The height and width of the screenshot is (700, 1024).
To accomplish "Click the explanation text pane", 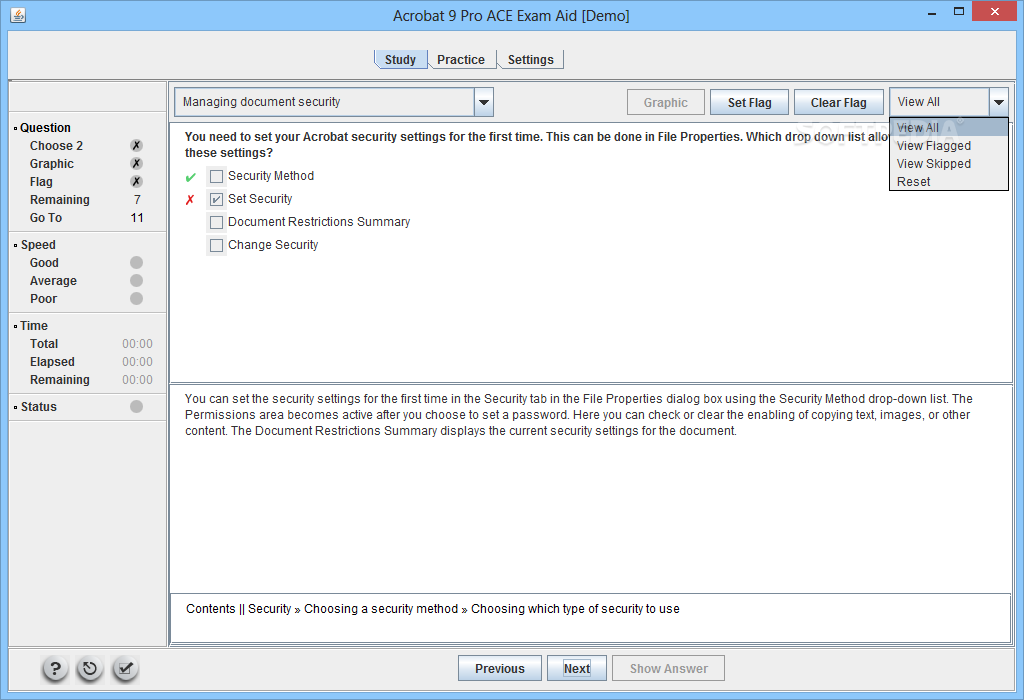I will click(590, 487).
